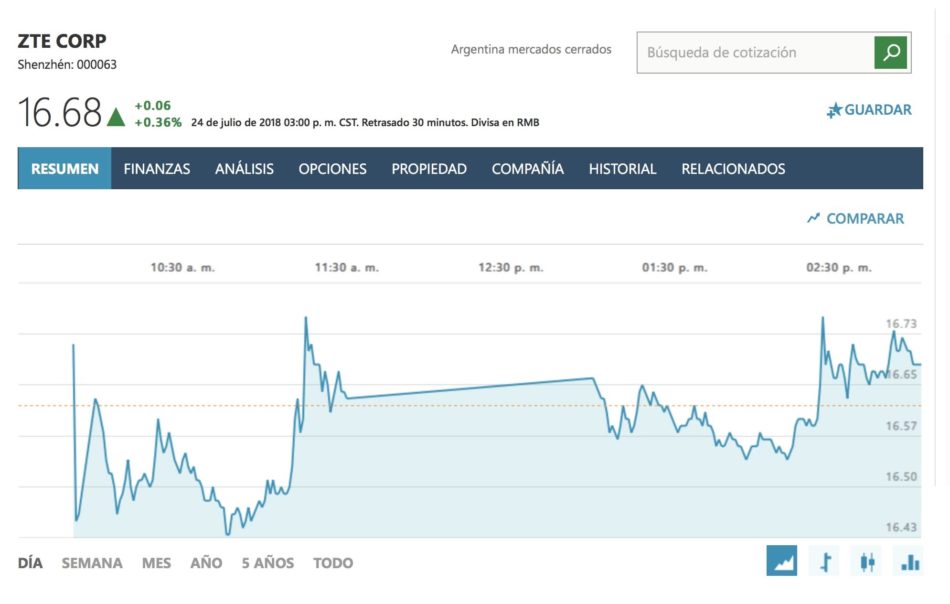Open the RESUMEN tab

click(x=64, y=168)
